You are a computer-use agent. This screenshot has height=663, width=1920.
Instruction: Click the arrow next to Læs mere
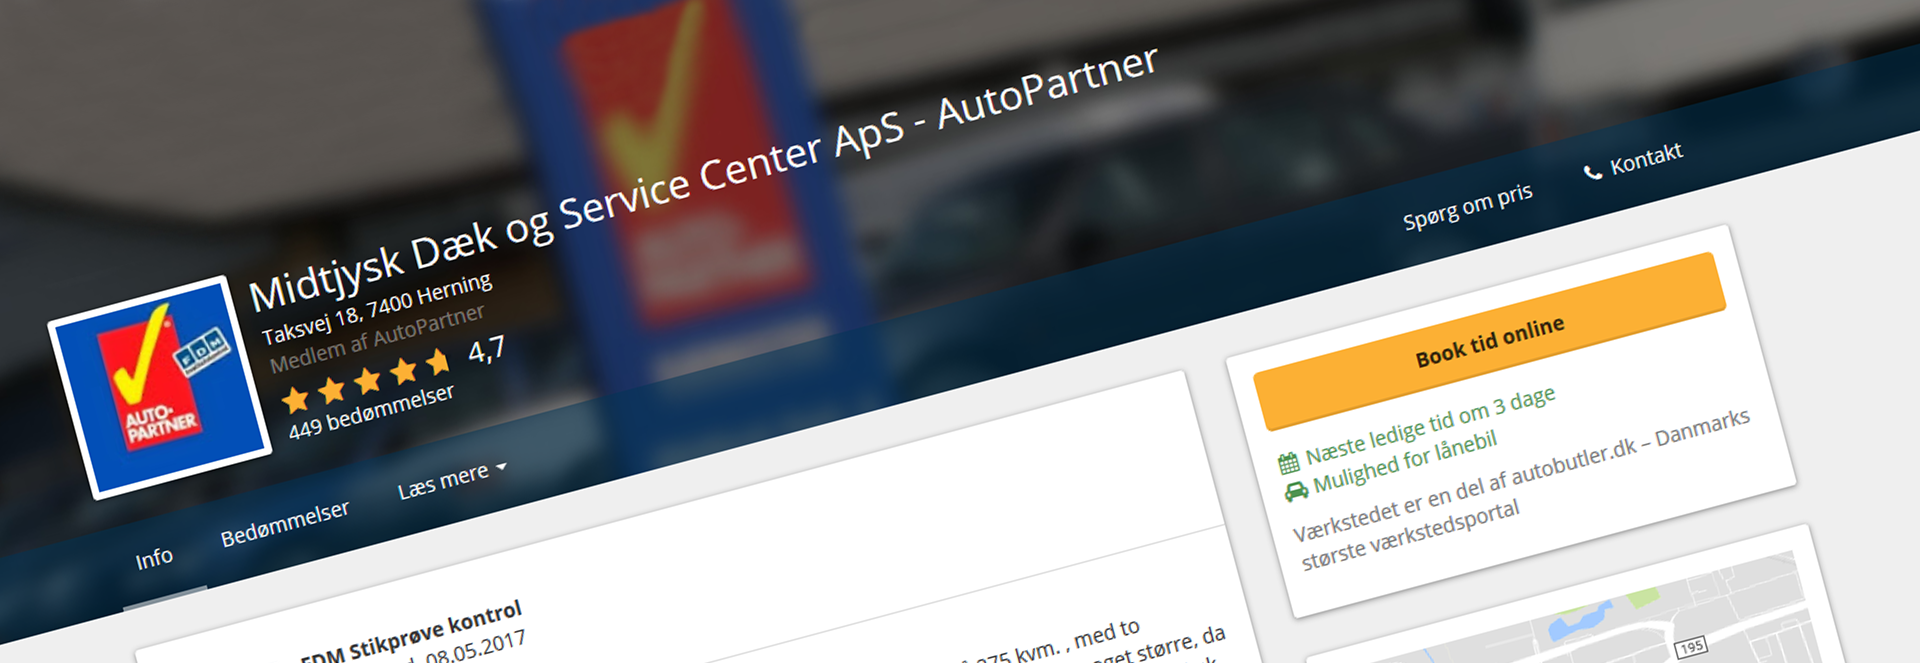pos(501,467)
